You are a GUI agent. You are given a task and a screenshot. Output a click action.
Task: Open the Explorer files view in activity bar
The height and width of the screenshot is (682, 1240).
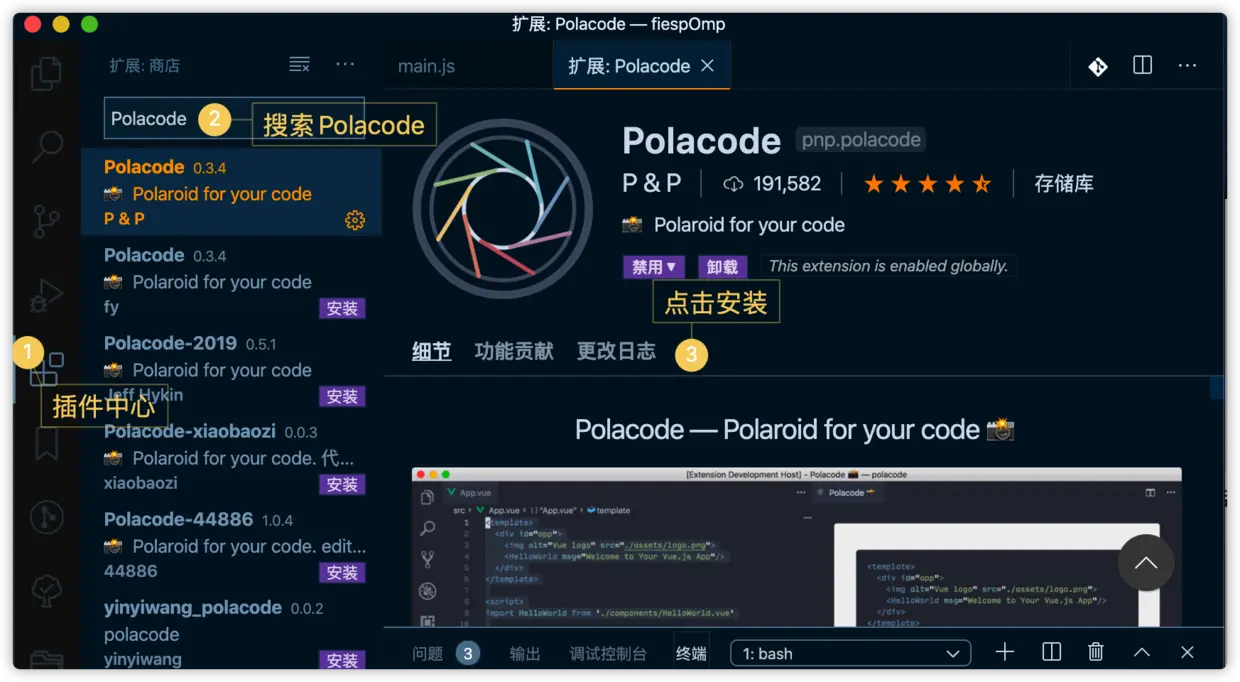click(x=46, y=74)
